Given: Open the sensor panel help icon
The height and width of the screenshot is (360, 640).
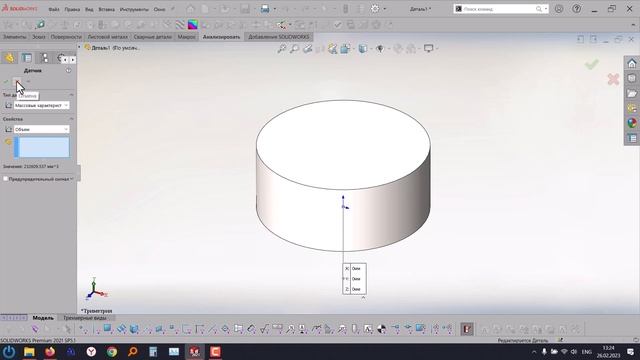Looking at the screenshot, I should (68, 71).
